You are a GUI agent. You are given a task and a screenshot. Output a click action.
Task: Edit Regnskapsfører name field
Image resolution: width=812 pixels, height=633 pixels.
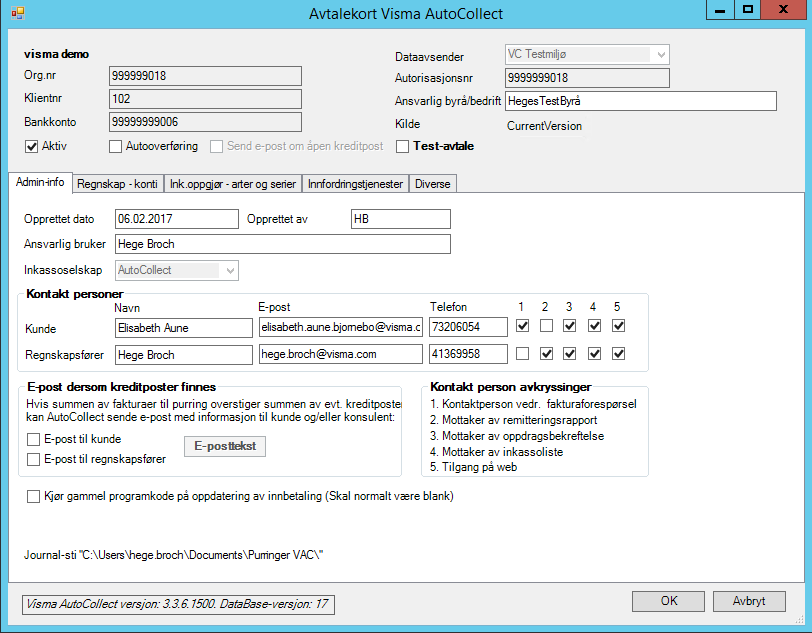(x=184, y=355)
